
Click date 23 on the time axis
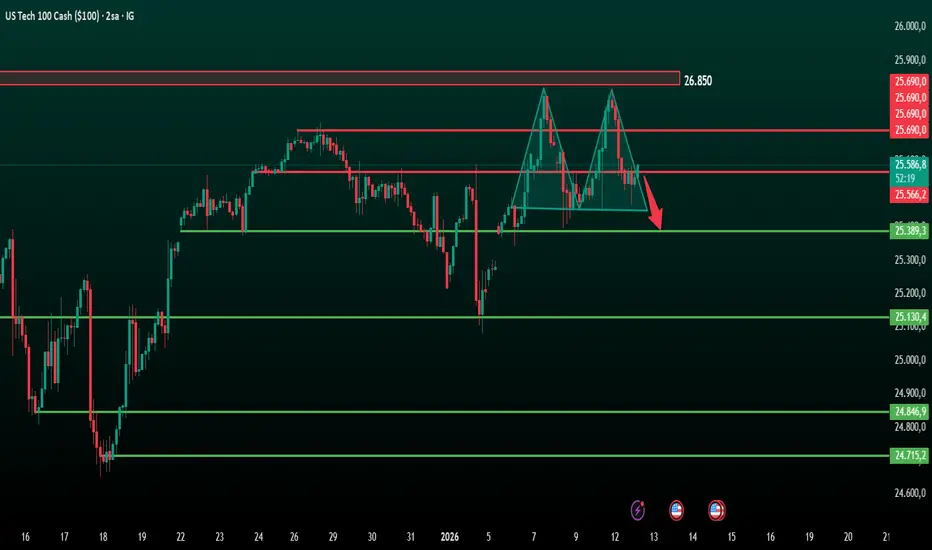[219, 537]
